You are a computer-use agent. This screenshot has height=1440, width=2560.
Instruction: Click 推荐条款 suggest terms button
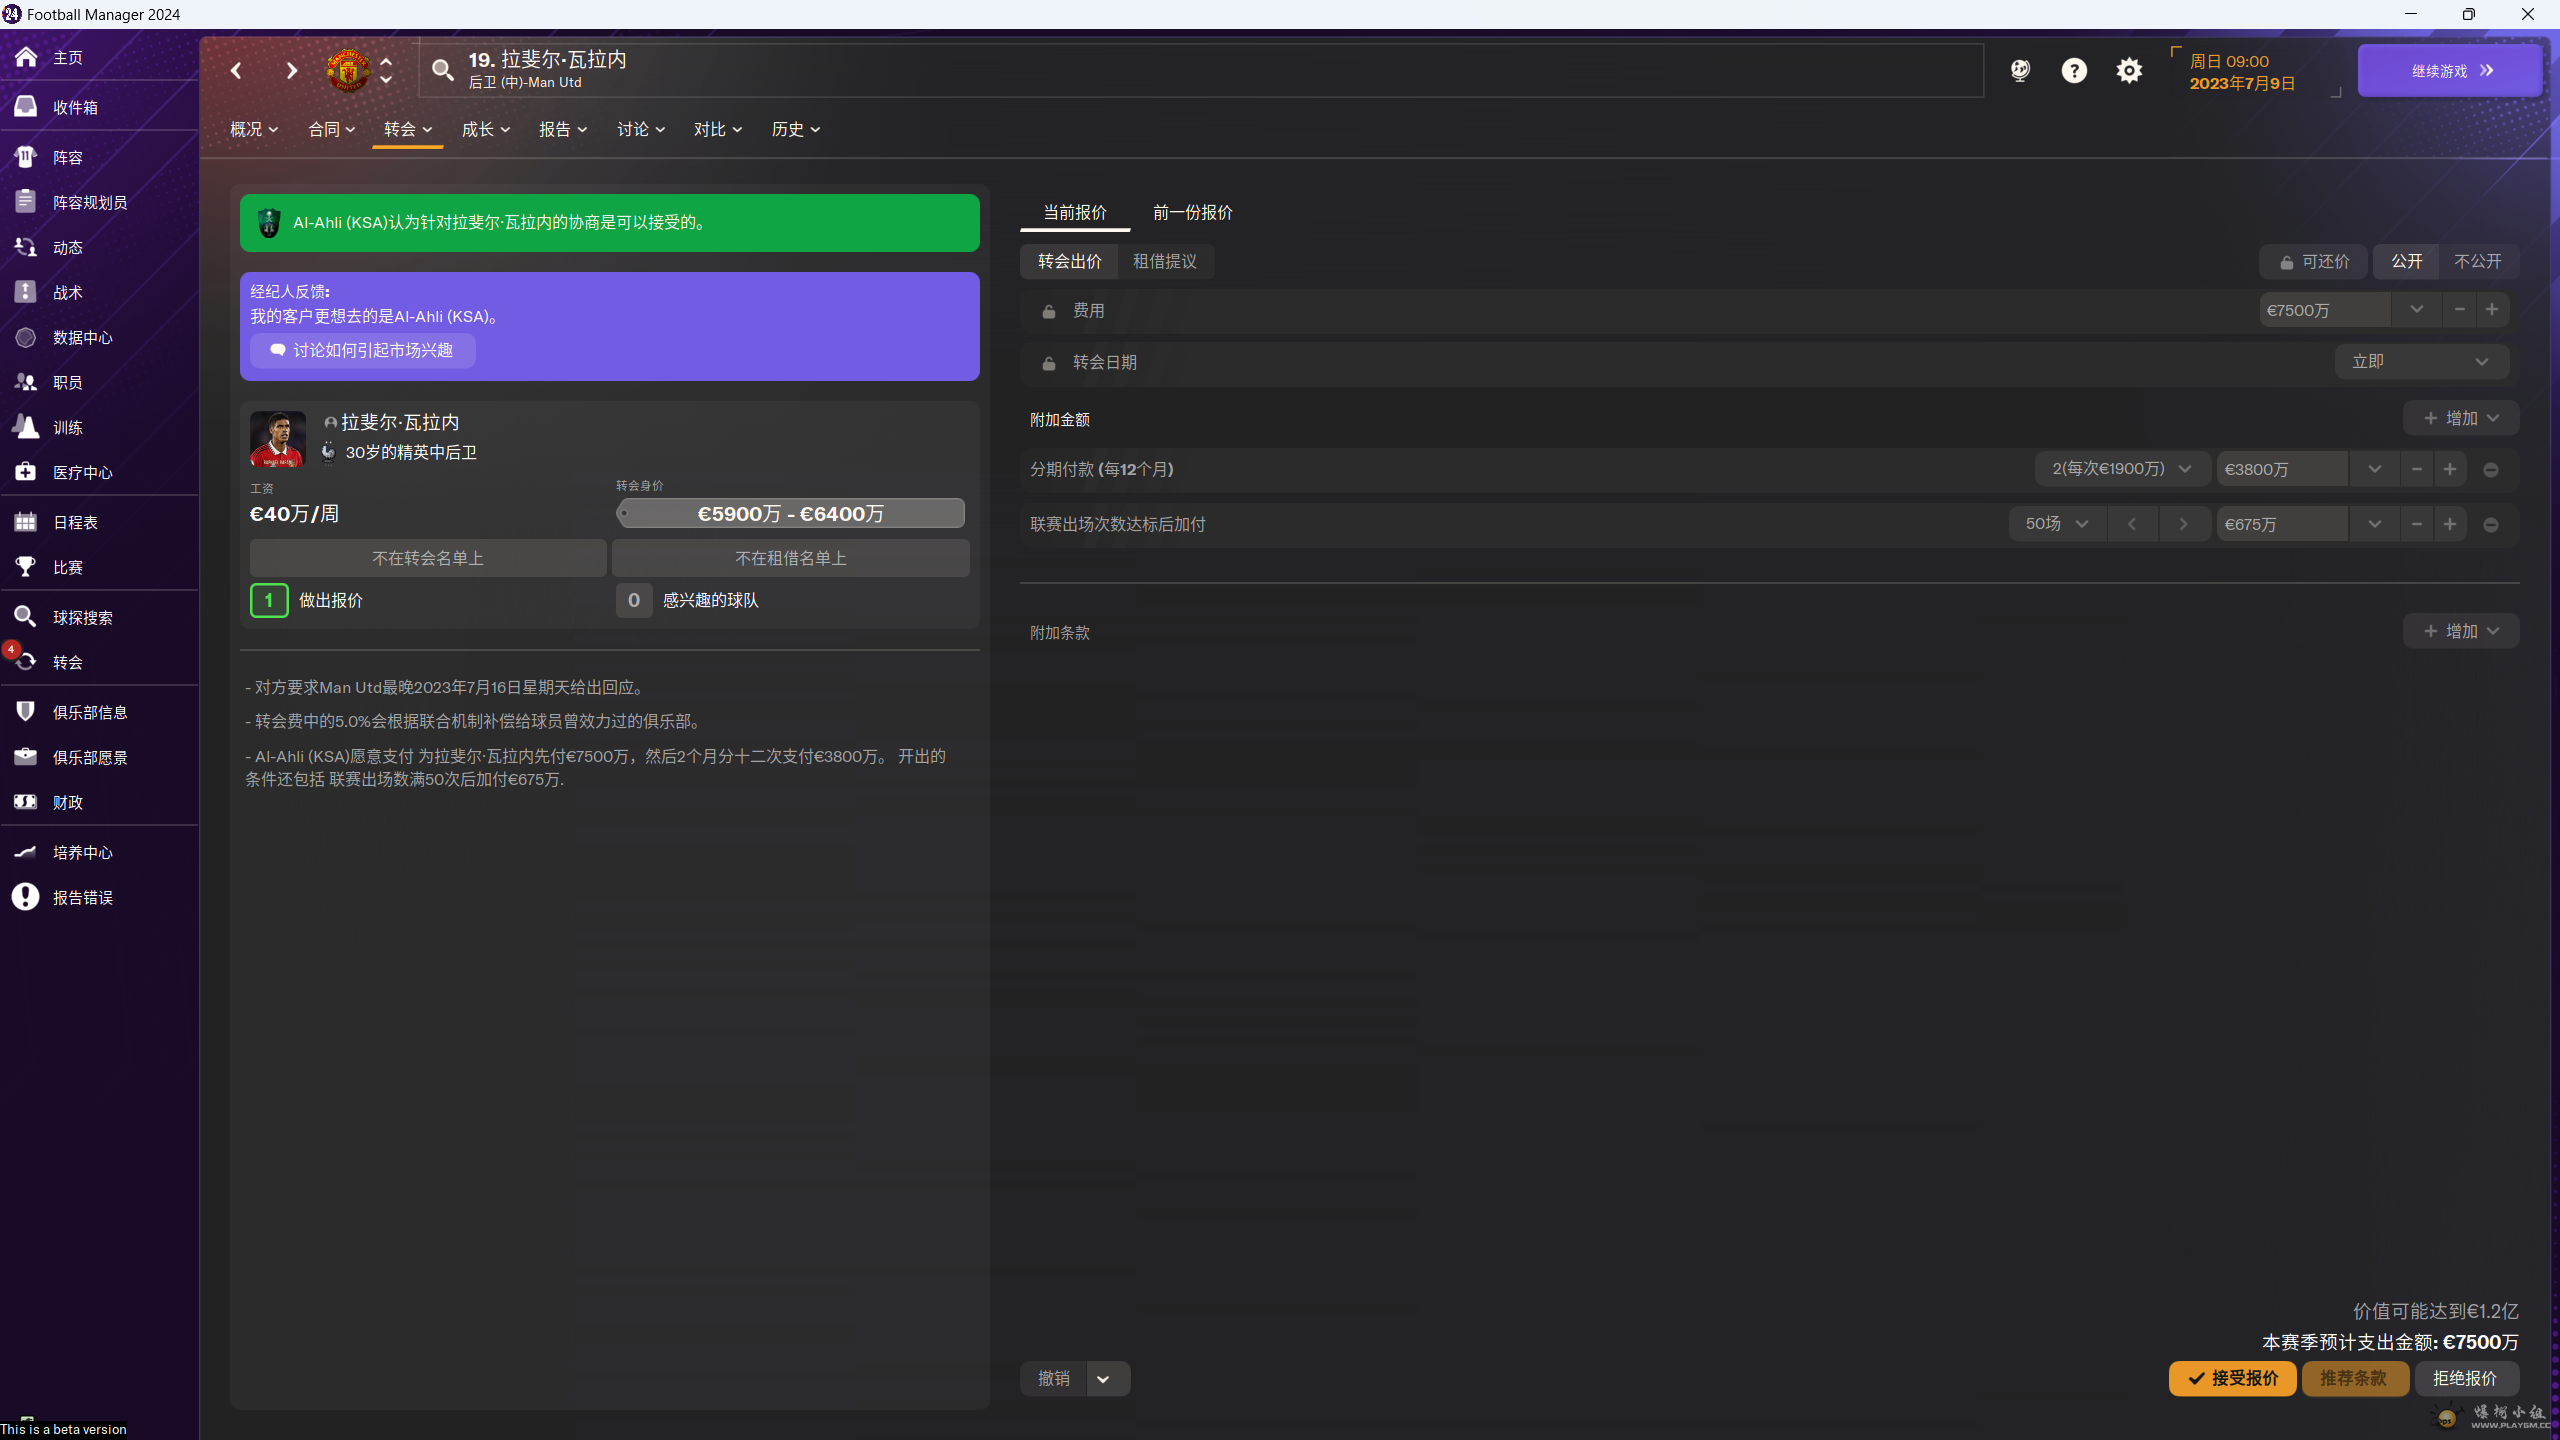(2354, 1378)
